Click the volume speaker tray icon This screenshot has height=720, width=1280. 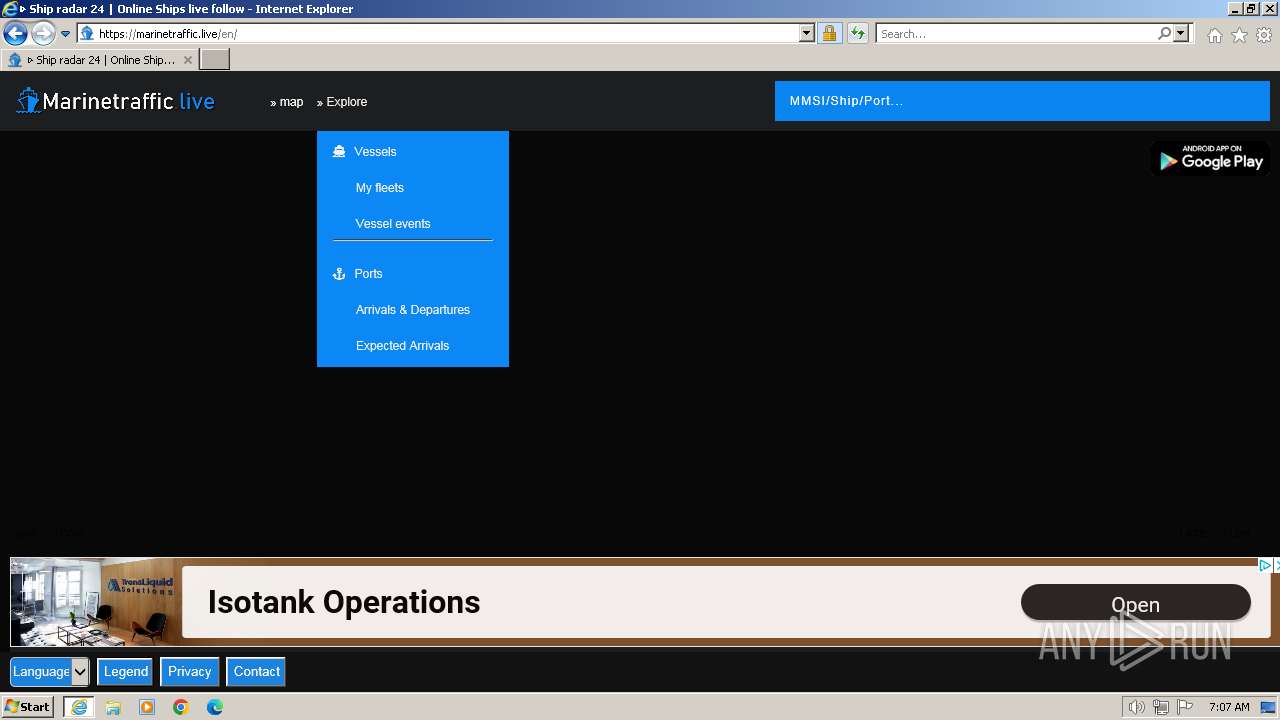[x=1136, y=707]
